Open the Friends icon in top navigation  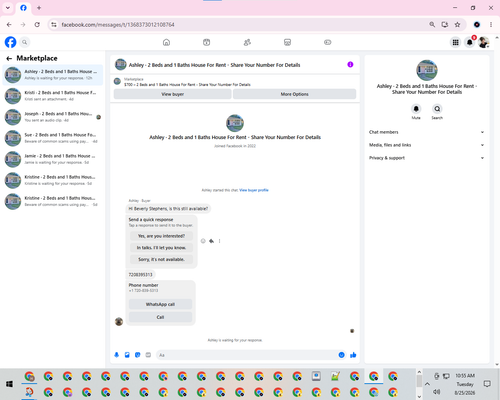point(247,42)
